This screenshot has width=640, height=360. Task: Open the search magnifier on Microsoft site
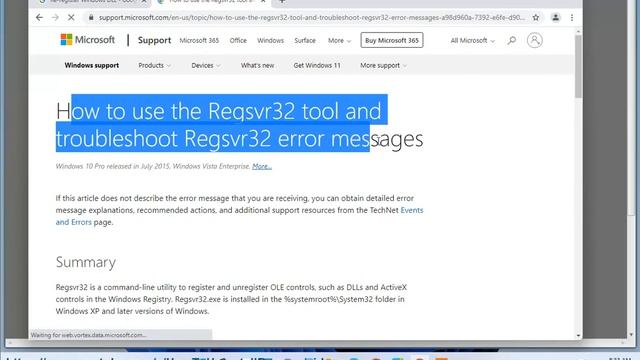511,40
